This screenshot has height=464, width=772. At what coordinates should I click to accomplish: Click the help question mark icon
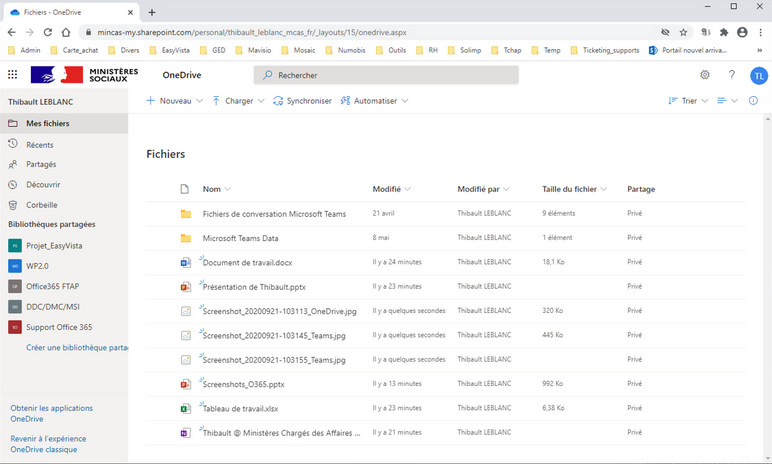point(731,75)
